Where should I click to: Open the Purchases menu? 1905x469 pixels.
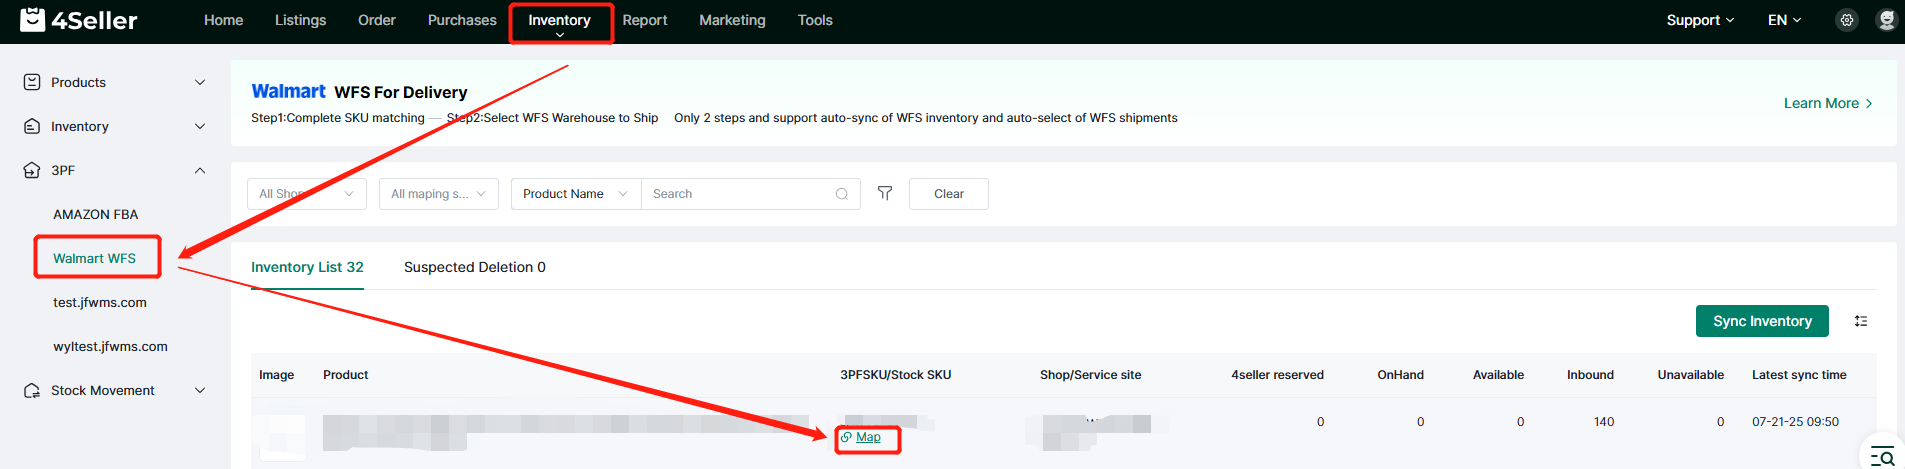462,20
